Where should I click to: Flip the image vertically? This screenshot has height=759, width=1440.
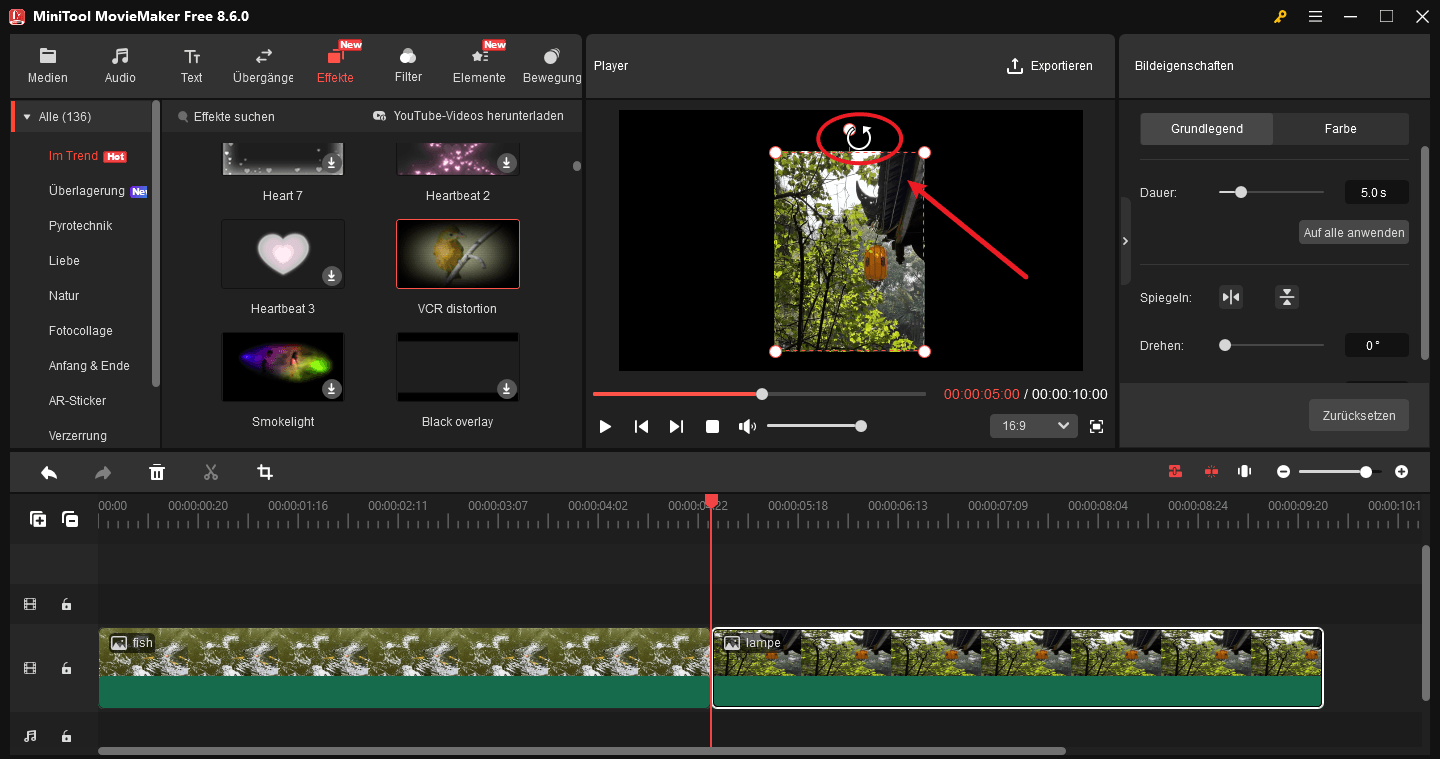1286,297
